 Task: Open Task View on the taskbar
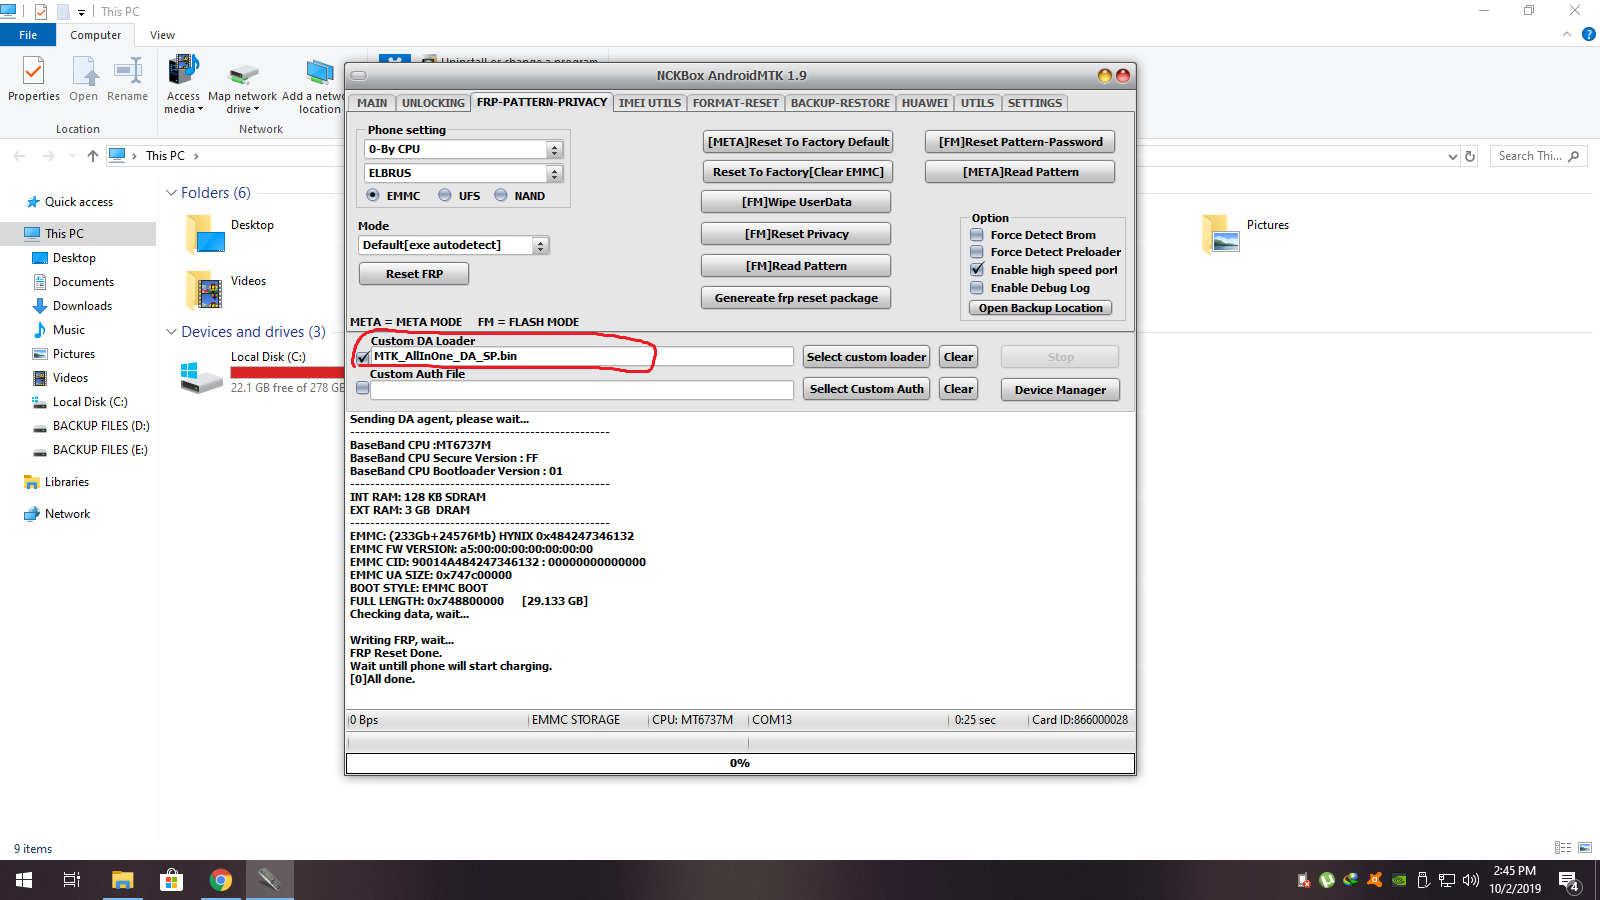click(x=72, y=880)
